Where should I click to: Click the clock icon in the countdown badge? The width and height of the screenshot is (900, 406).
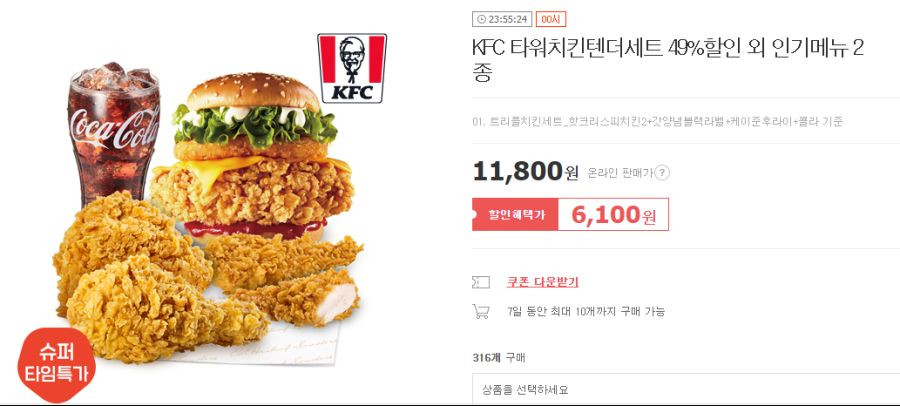click(481, 20)
